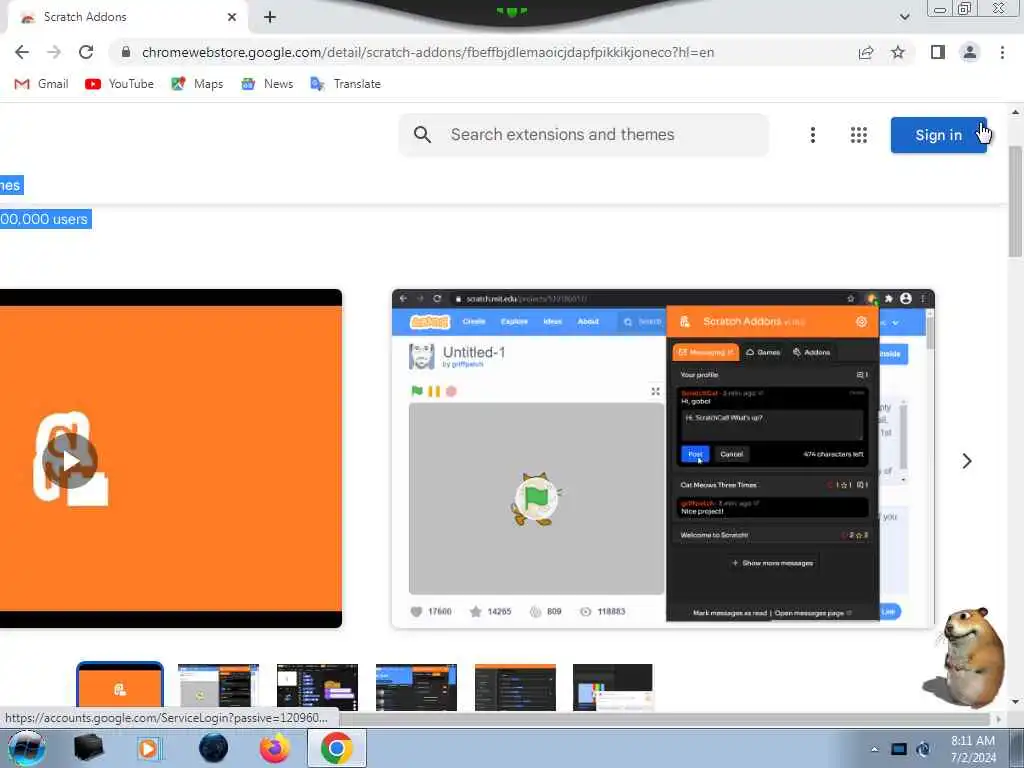Screen dimensions: 1024x768
Task: Click the highlighted users count text
Action: (x=44, y=219)
